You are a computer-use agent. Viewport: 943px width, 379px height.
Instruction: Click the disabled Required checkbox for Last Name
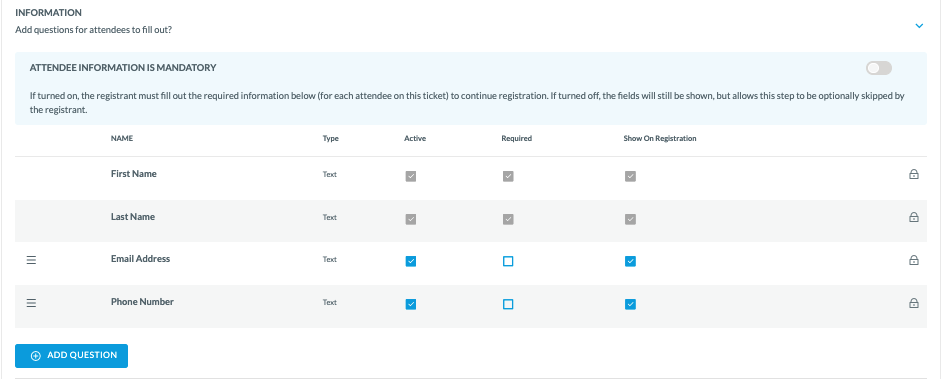coord(508,220)
